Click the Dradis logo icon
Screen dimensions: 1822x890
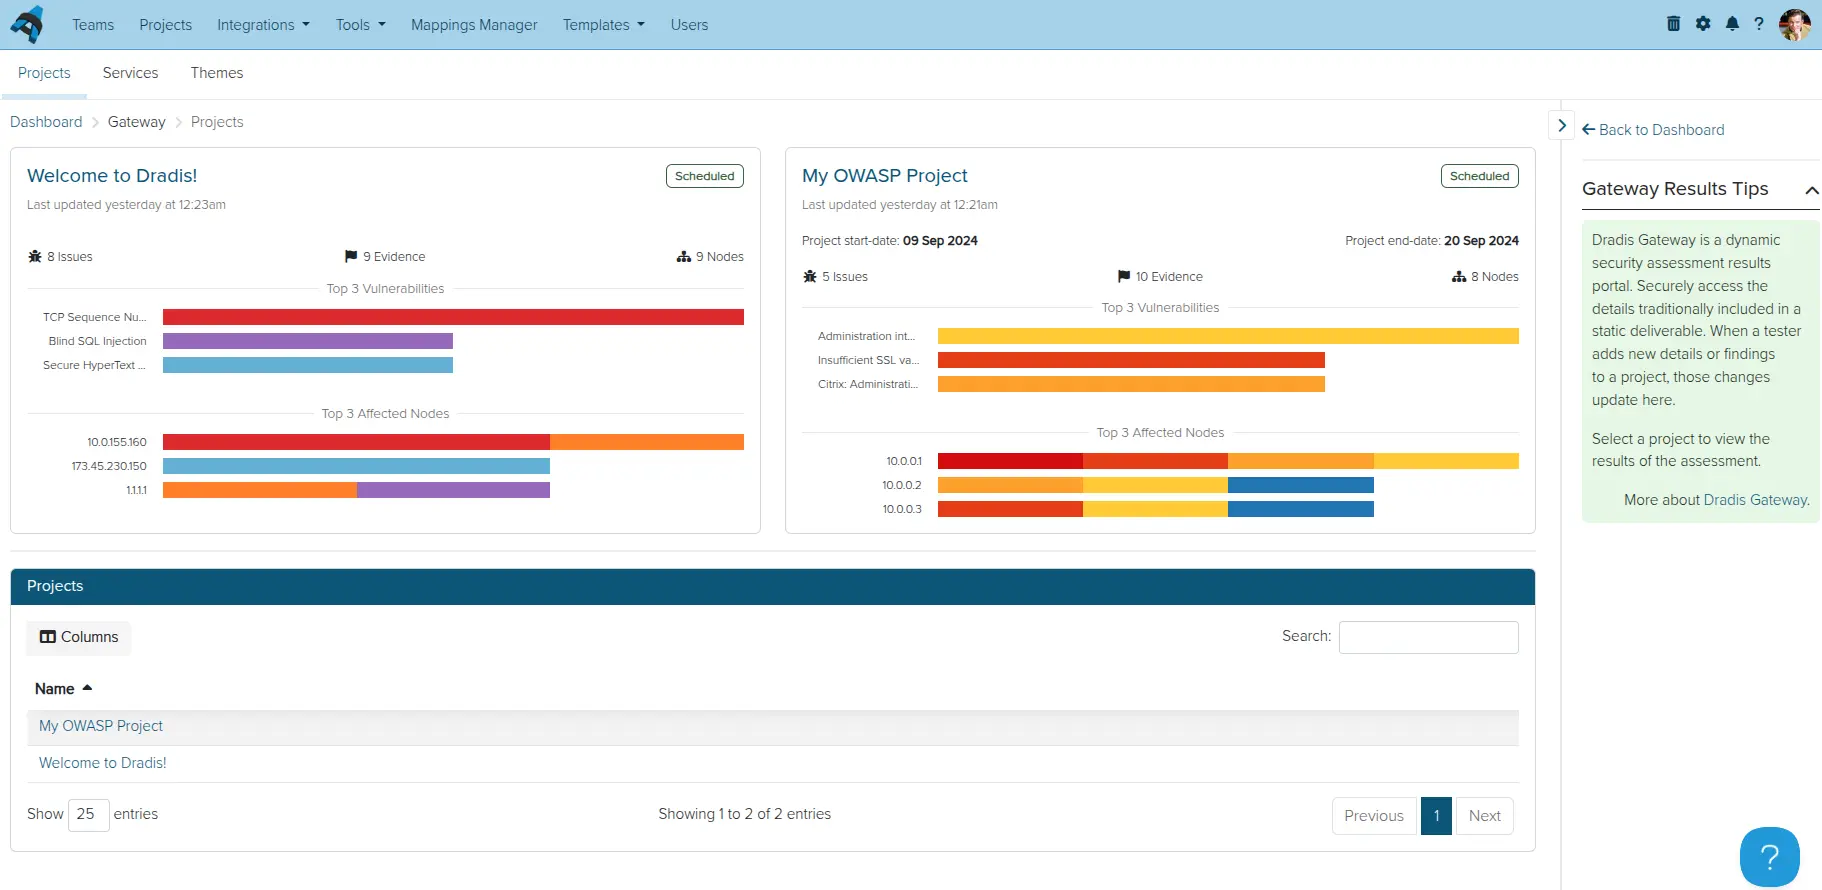tap(27, 24)
